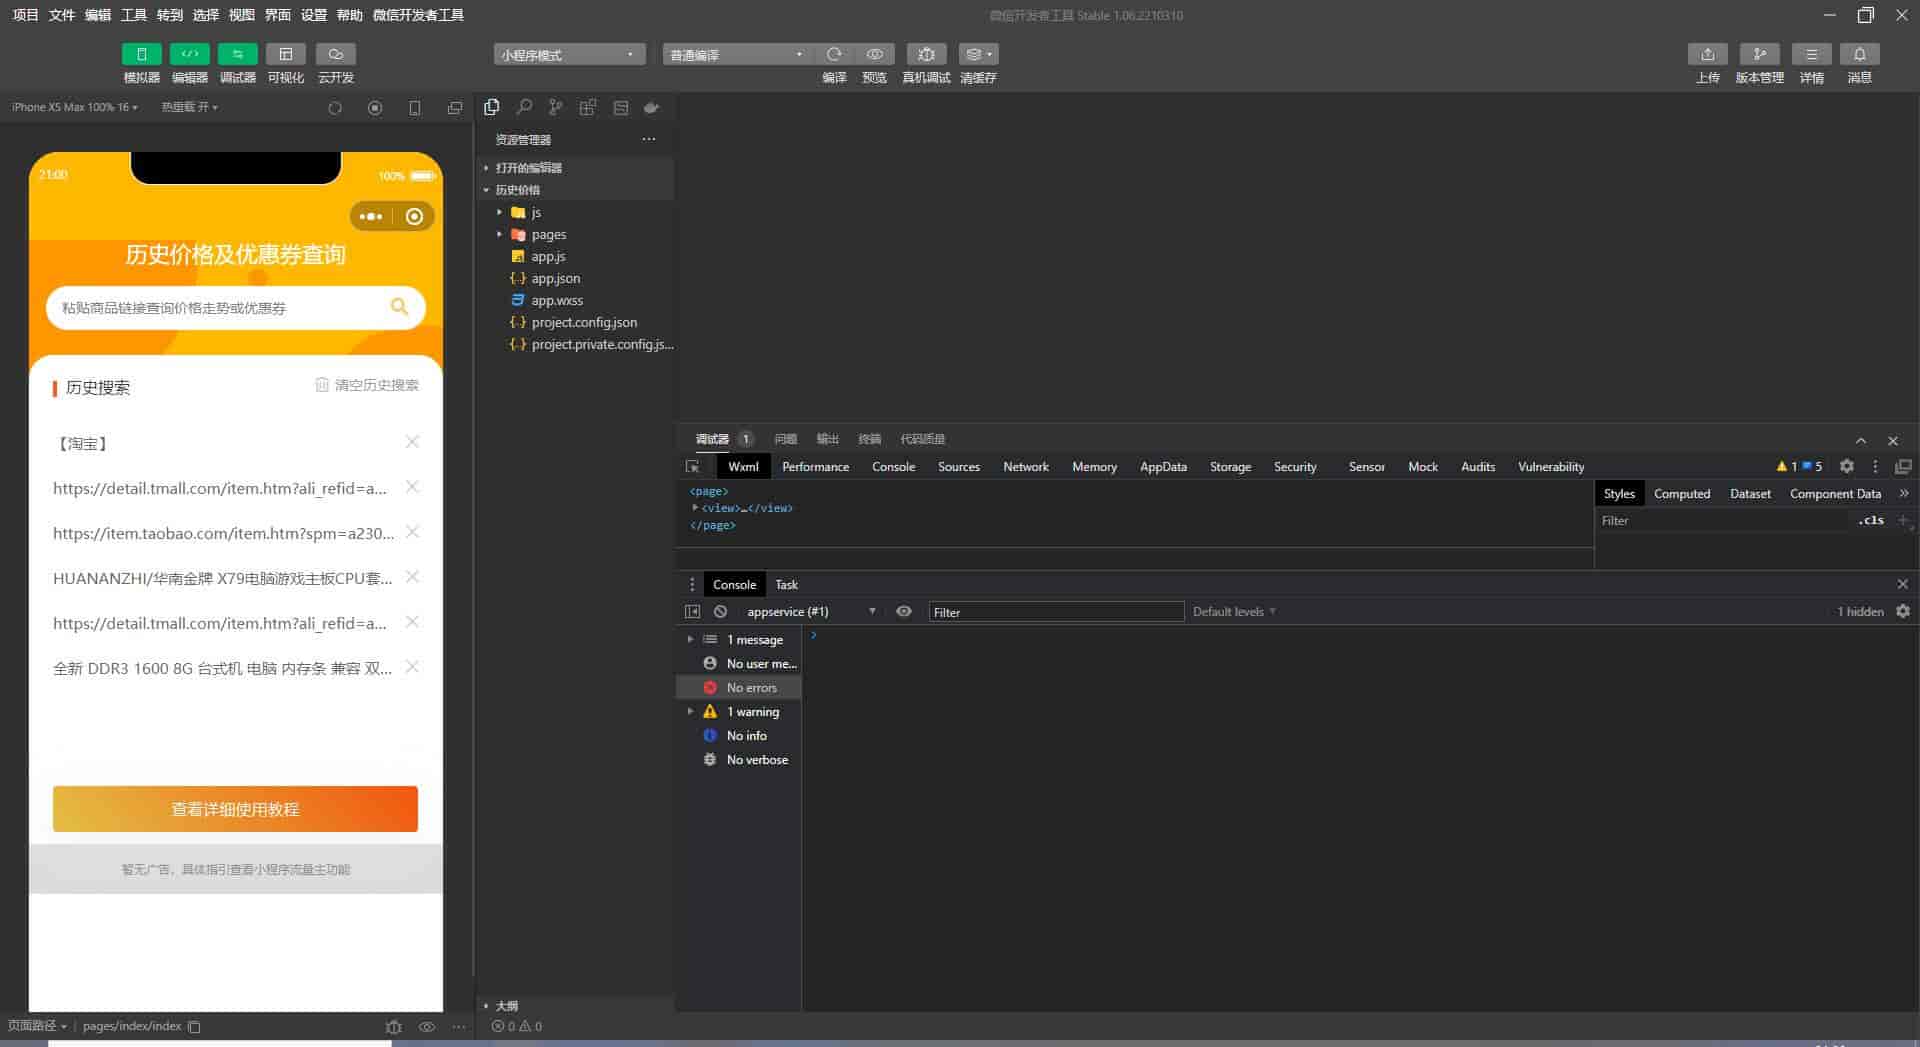Click the console Filter input field
1920x1047 pixels.
tap(1055, 612)
